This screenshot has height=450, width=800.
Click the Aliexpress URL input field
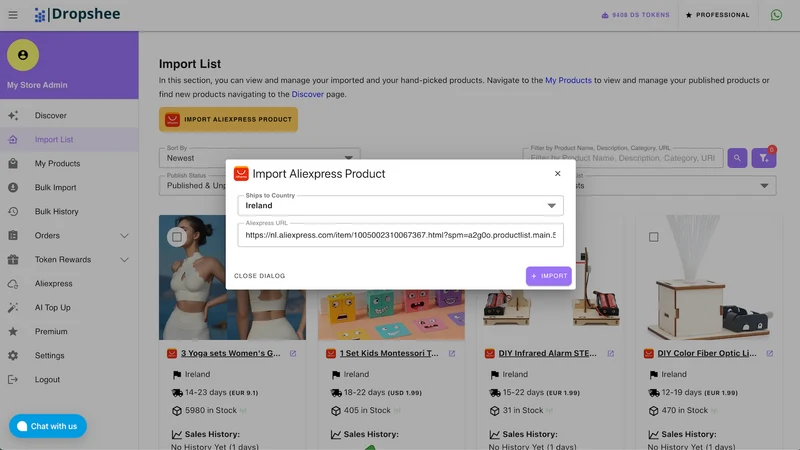[x=401, y=235]
